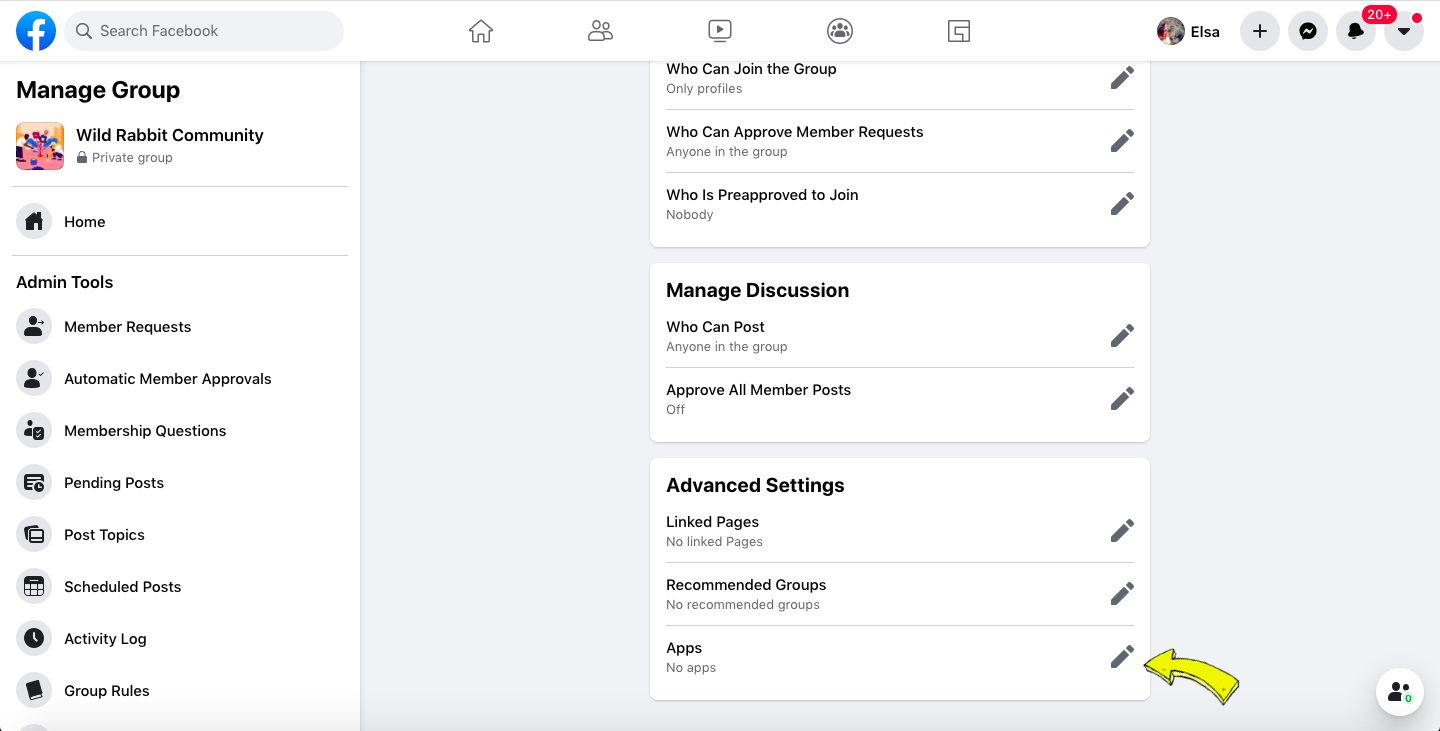Open Group Rules in sidebar
Image resolution: width=1440 pixels, height=731 pixels.
(x=180, y=691)
